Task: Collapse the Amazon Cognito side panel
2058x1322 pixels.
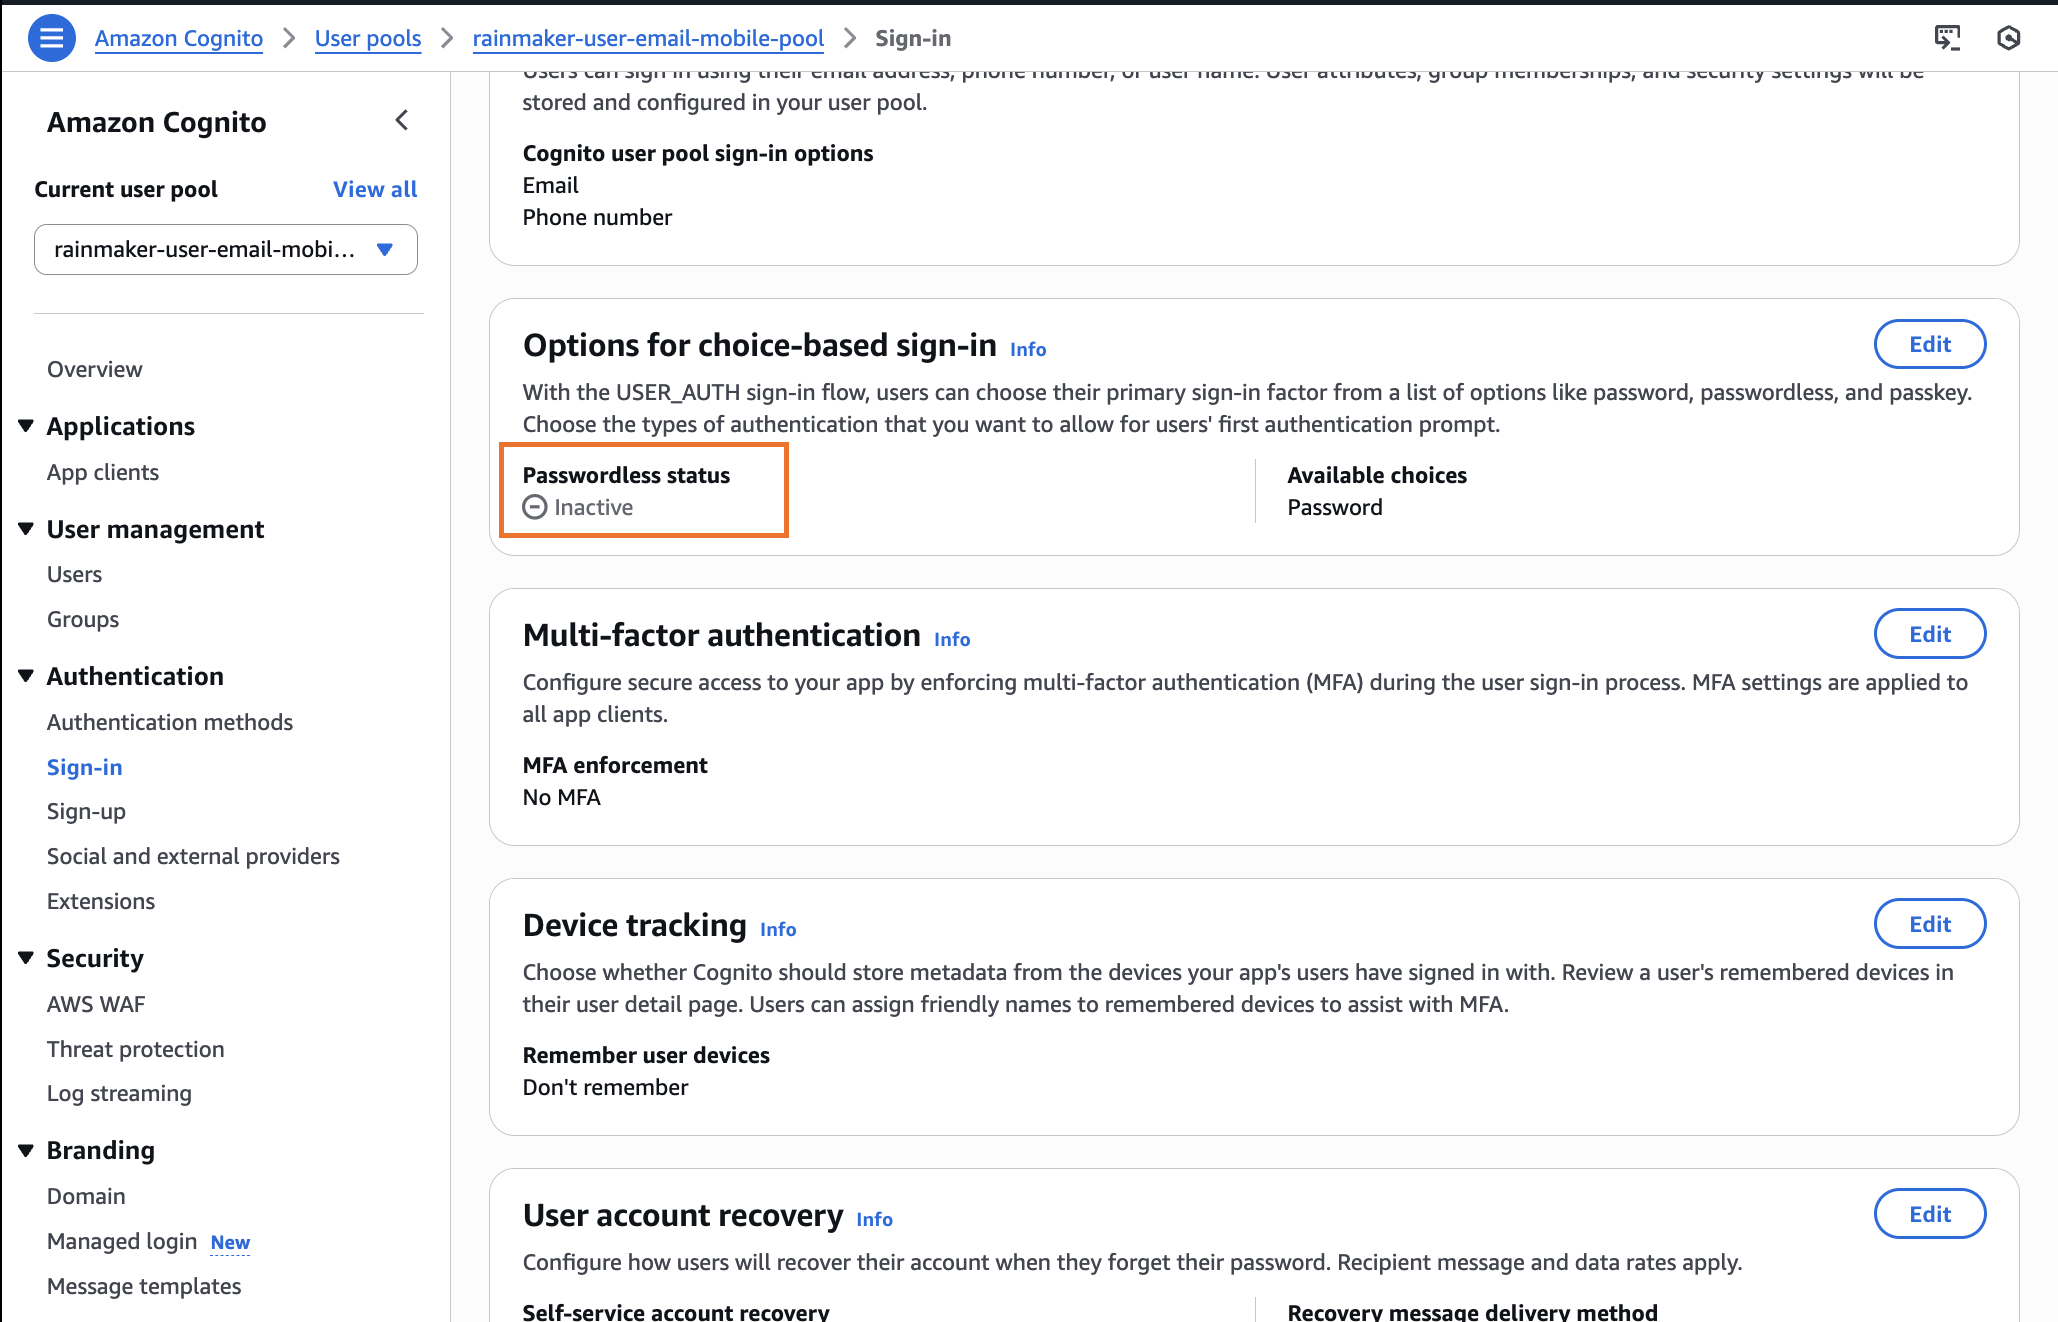Action: pos(402,120)
